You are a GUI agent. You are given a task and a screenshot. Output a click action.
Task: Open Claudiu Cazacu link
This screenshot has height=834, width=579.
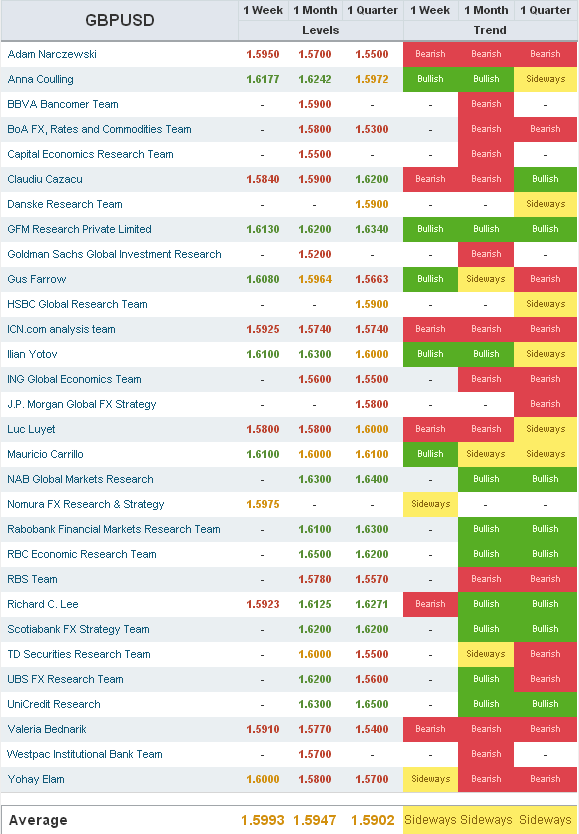click(x=45, y=179)
